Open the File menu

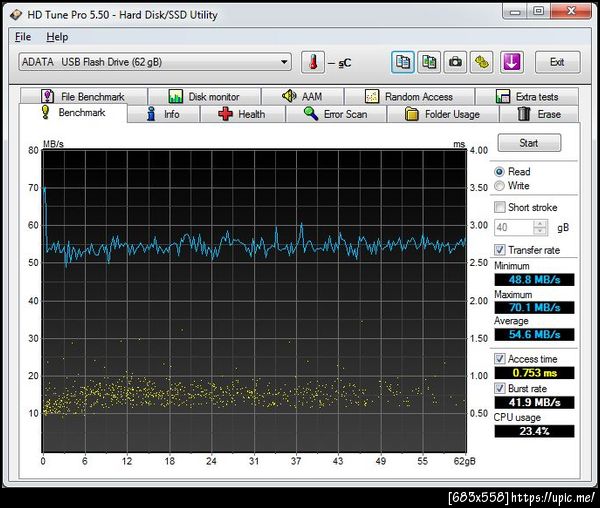(x=24, y=37)
